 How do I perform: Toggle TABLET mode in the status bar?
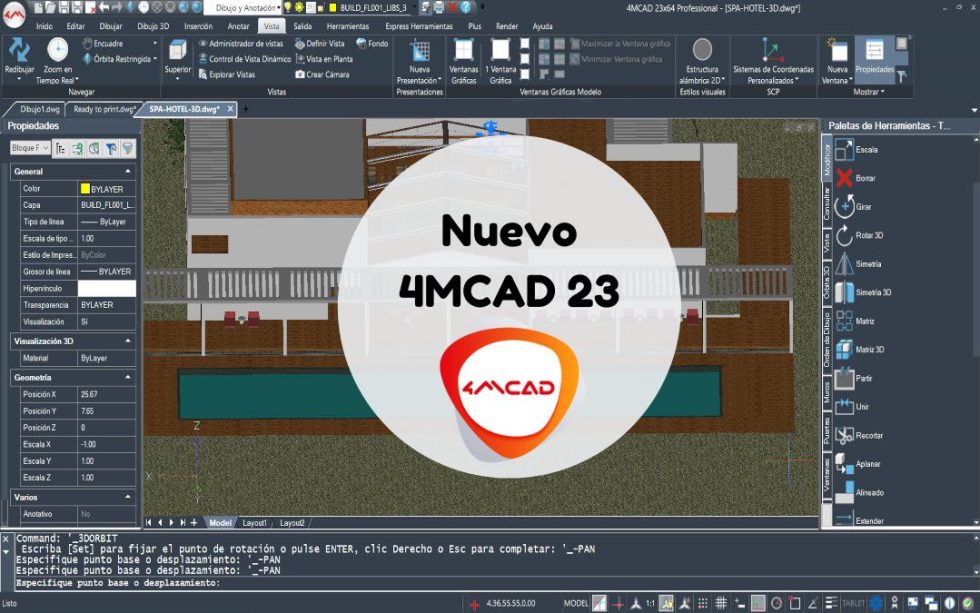851,602
